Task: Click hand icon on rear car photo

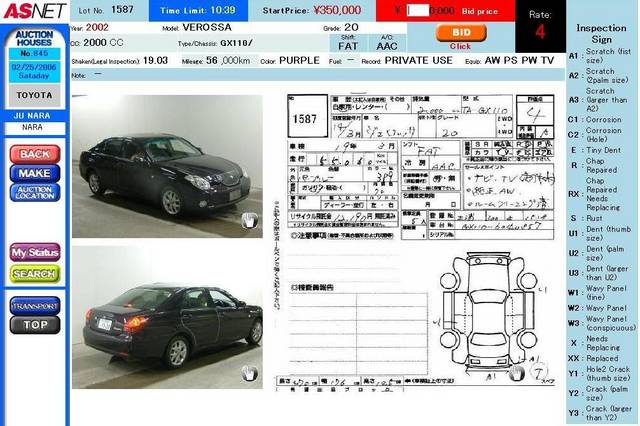Action: (249, 373)
